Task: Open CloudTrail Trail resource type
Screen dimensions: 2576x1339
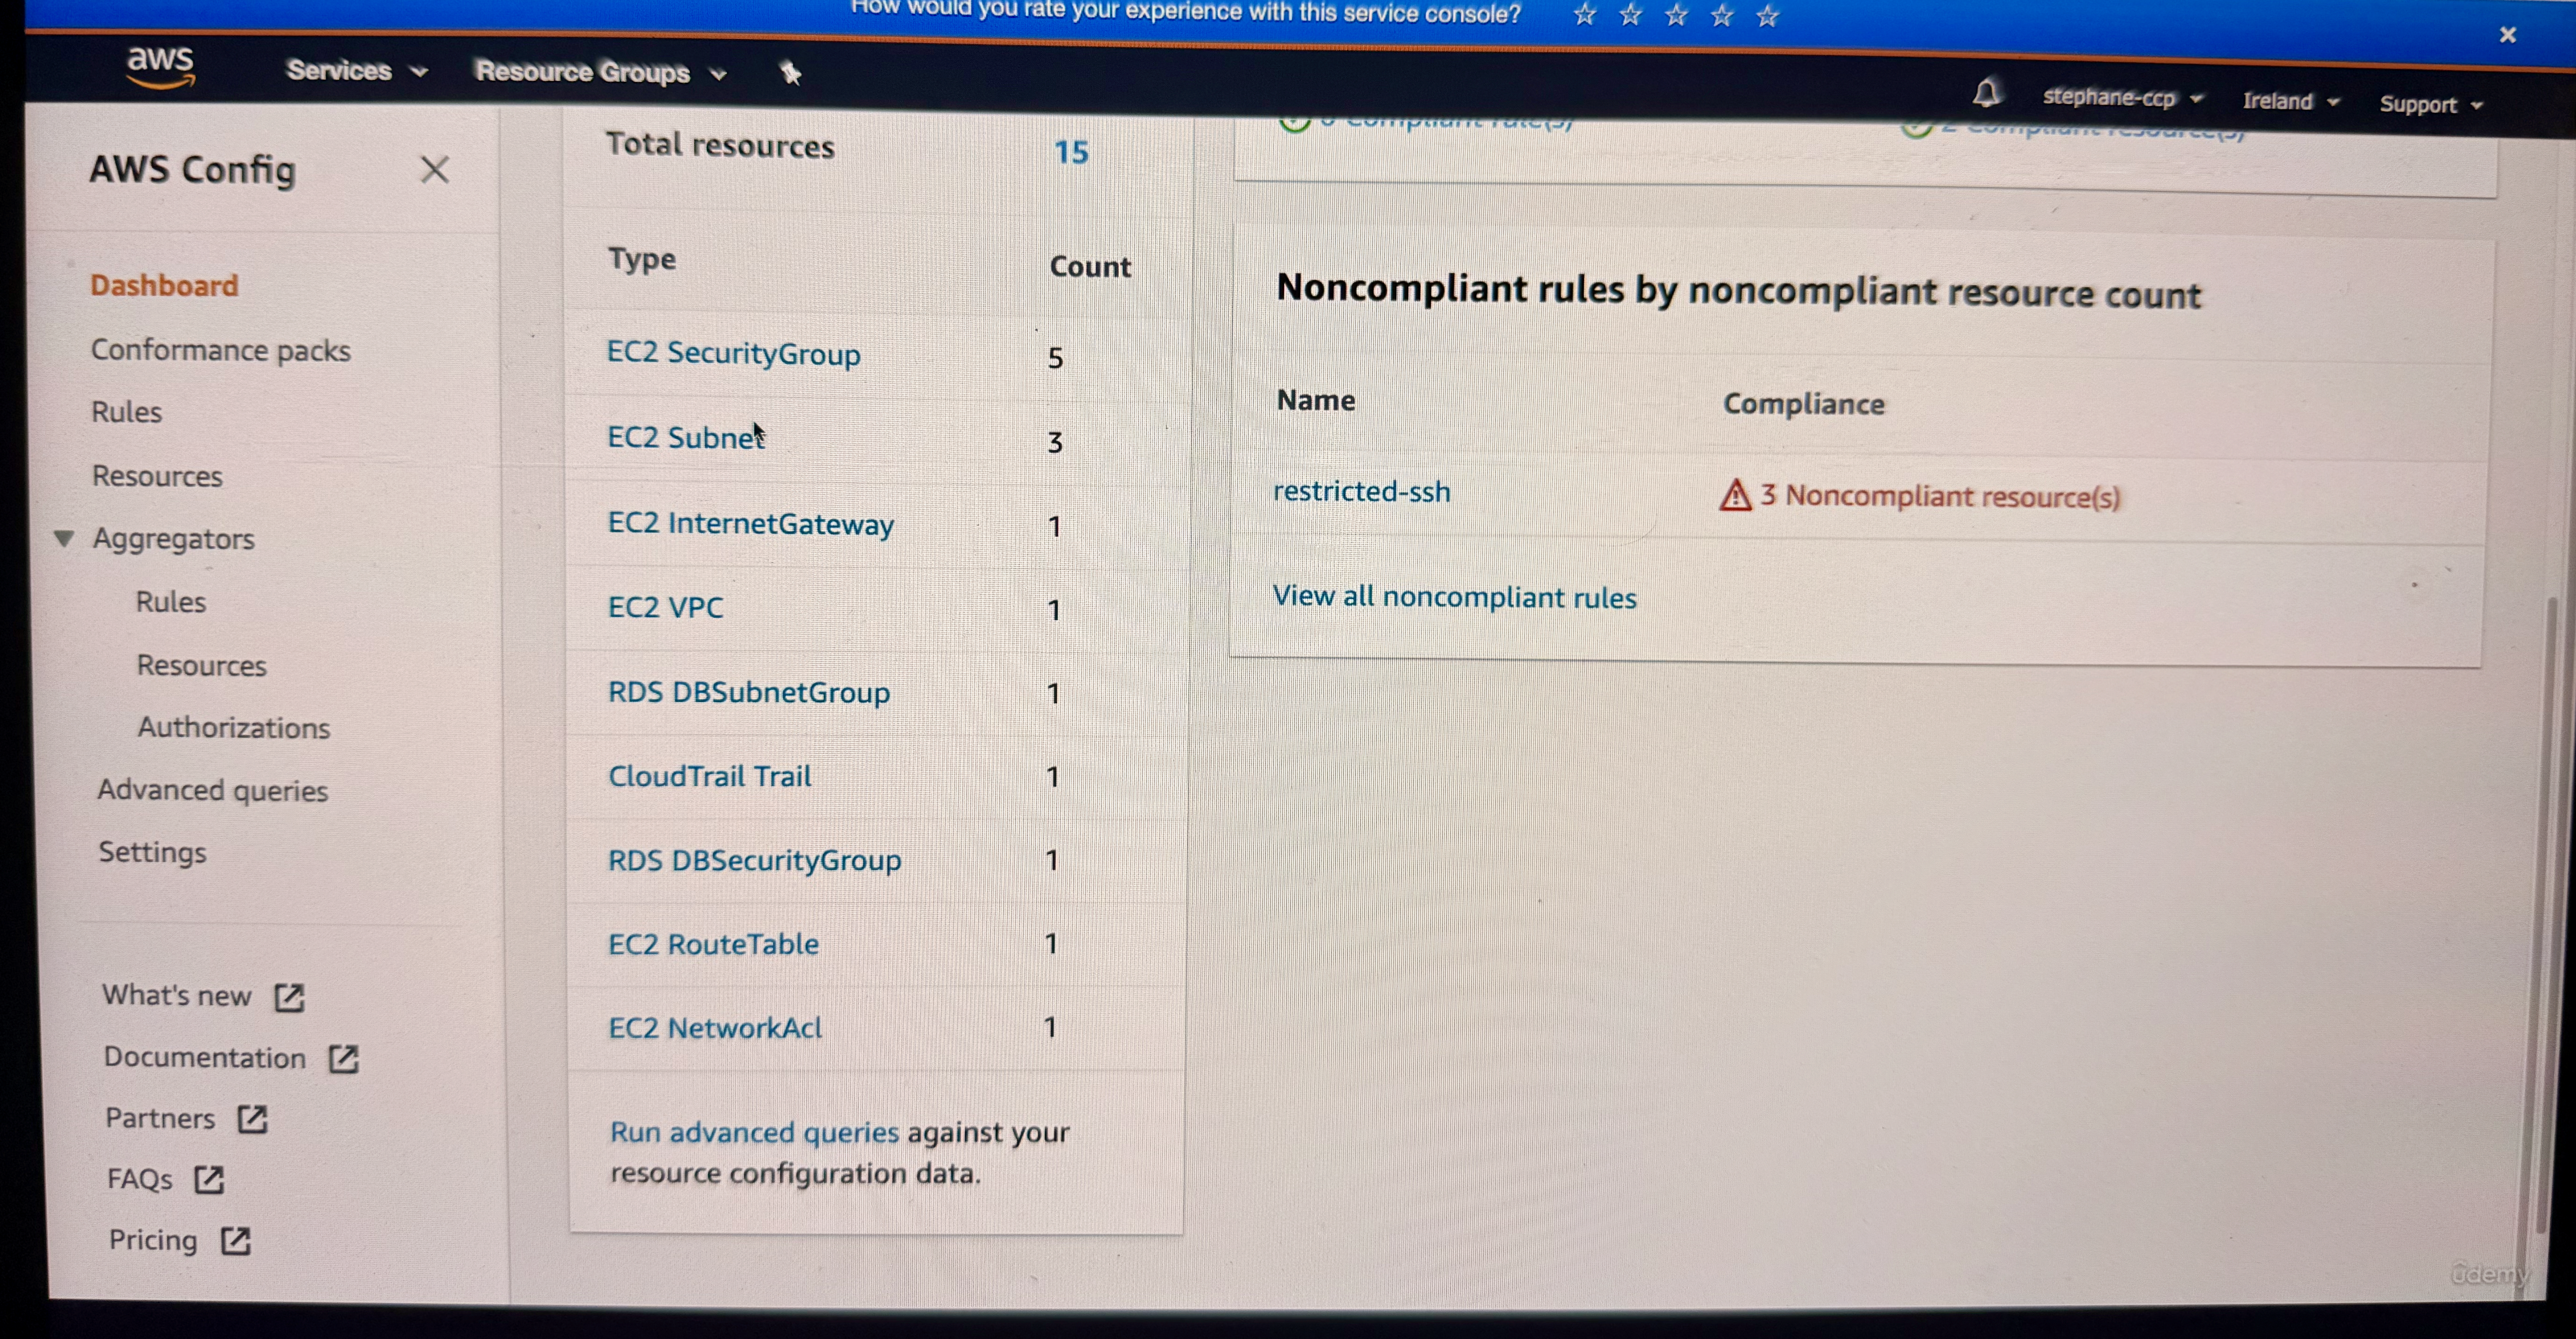Action: pos(709,777)
